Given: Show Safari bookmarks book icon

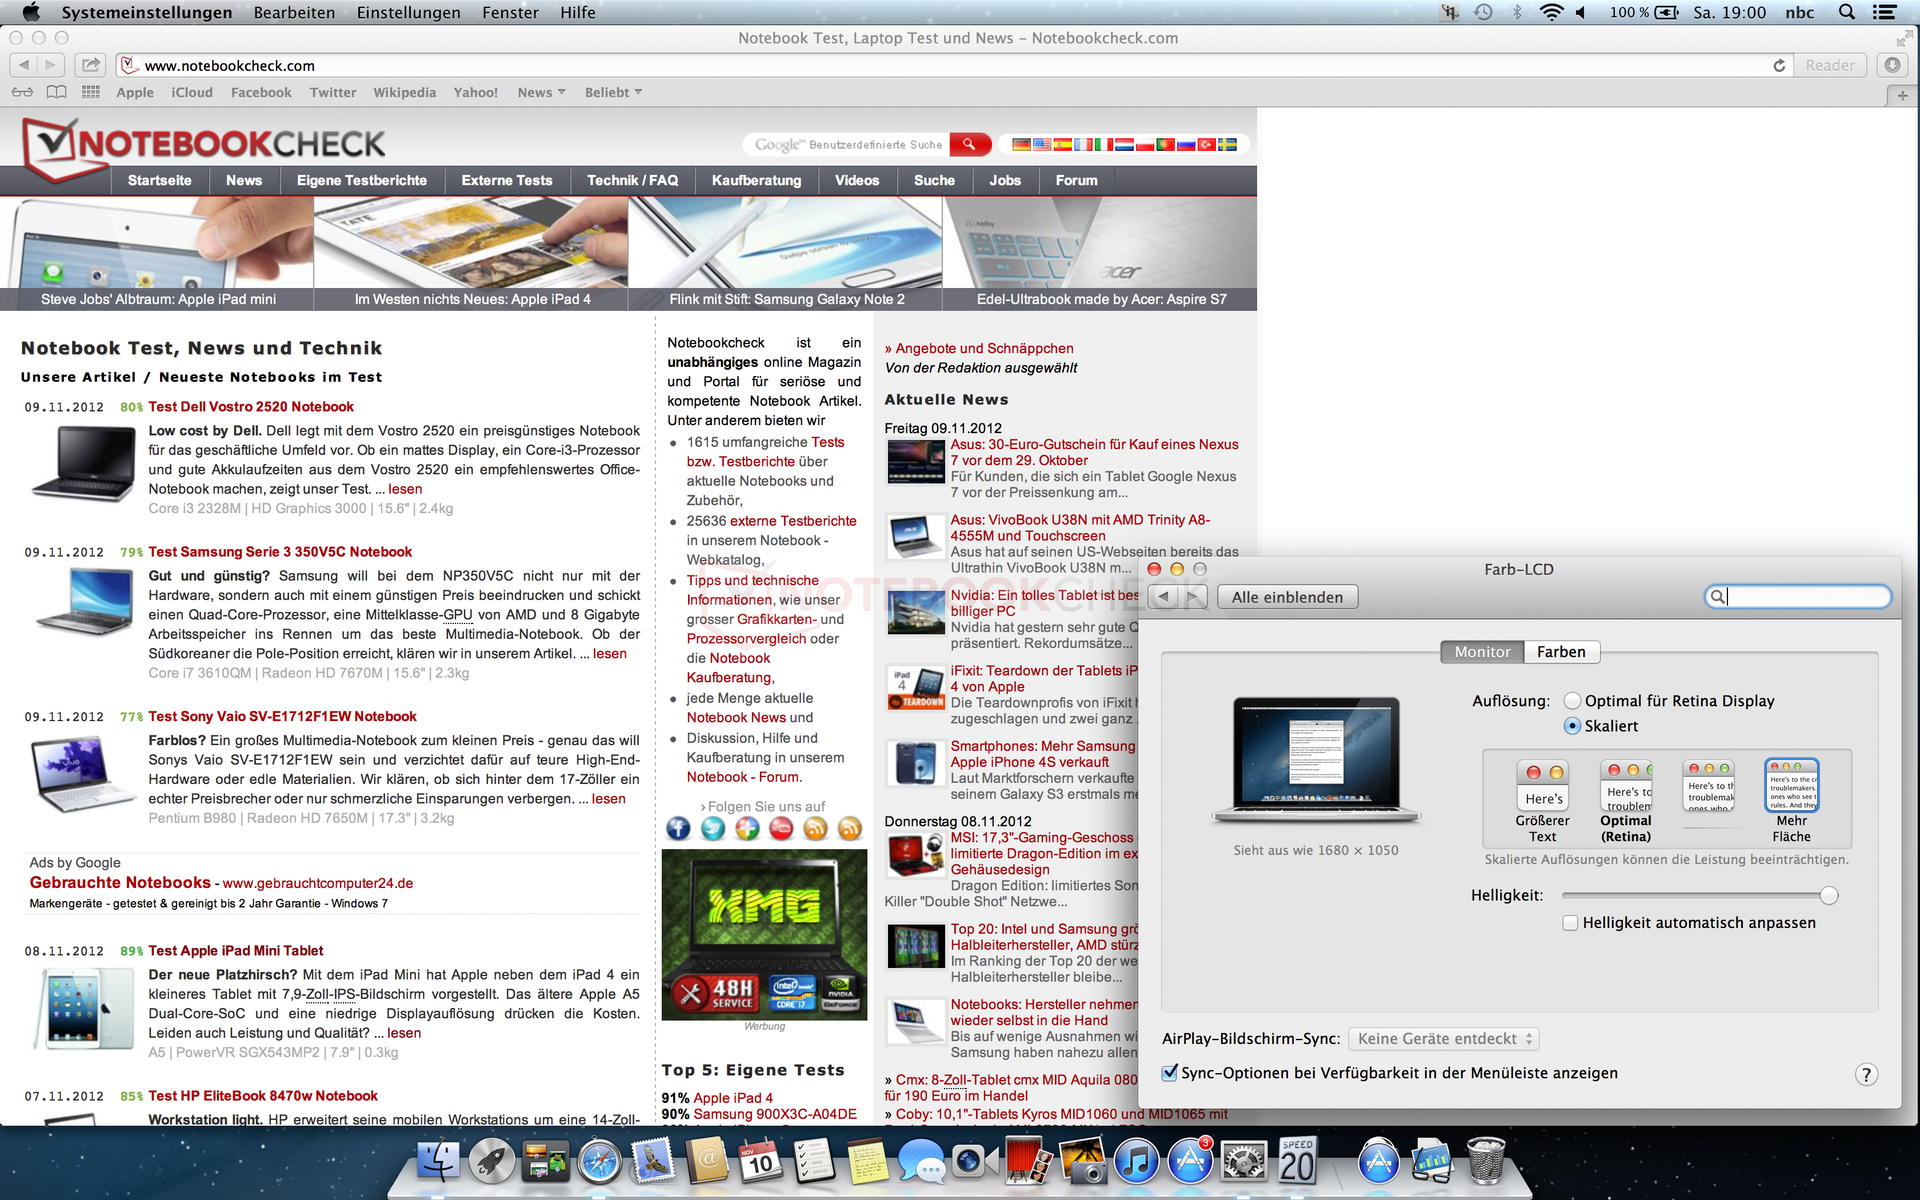Looking at the screenshot, I should pyautogui.click(x=57, y=92).
